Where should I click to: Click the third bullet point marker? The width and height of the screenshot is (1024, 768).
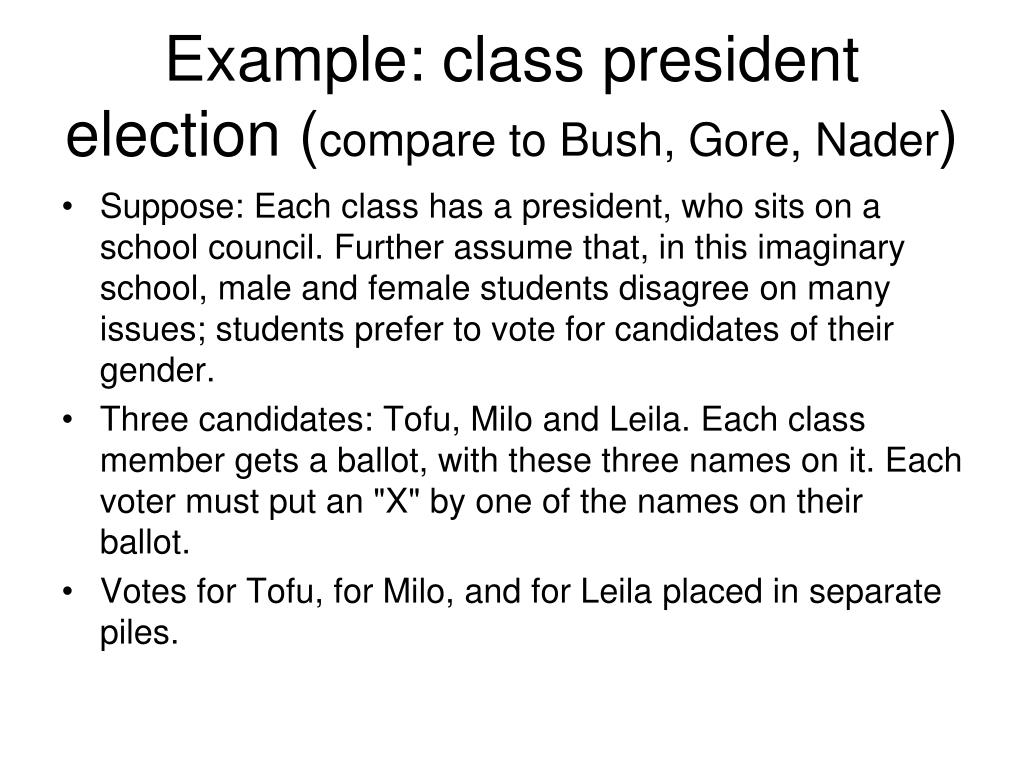67,592
